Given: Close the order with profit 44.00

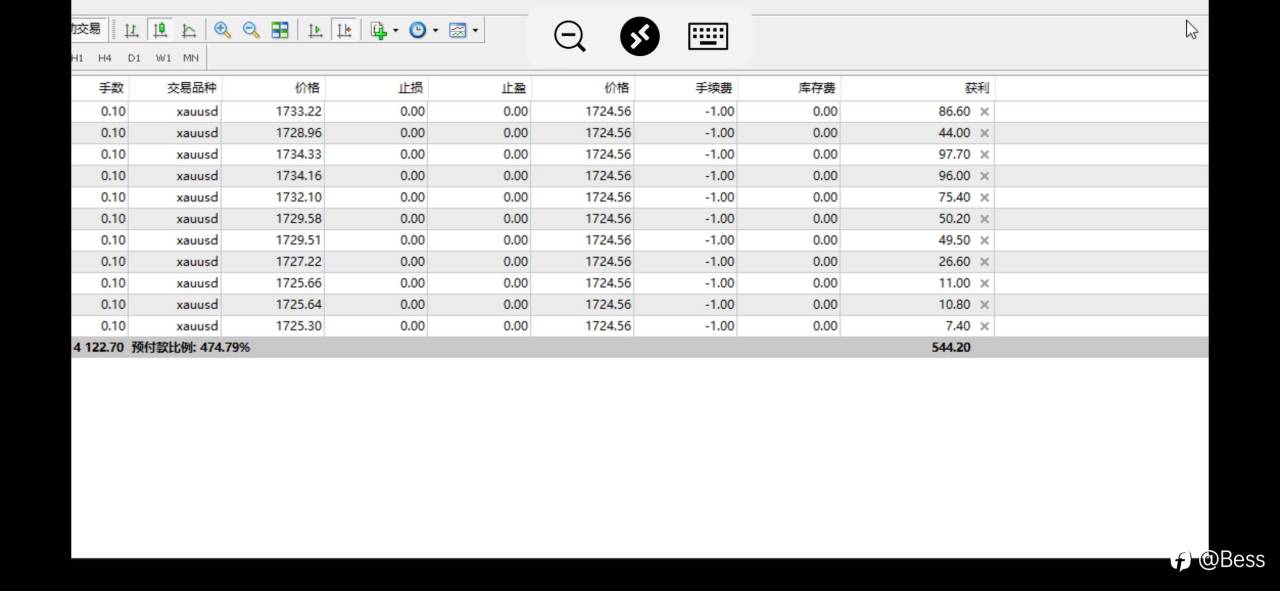Looking at the screenshot, I should click(x=984, y=133).
